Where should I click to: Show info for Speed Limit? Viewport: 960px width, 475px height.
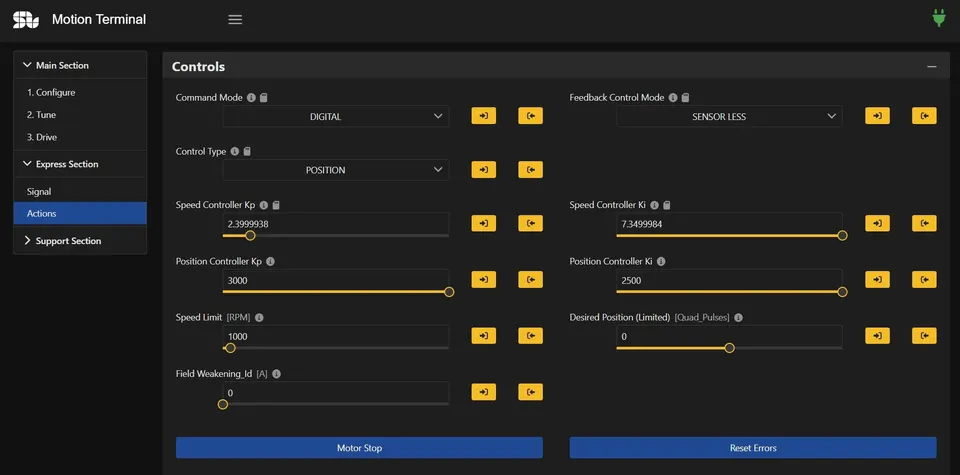click(259, 318)
